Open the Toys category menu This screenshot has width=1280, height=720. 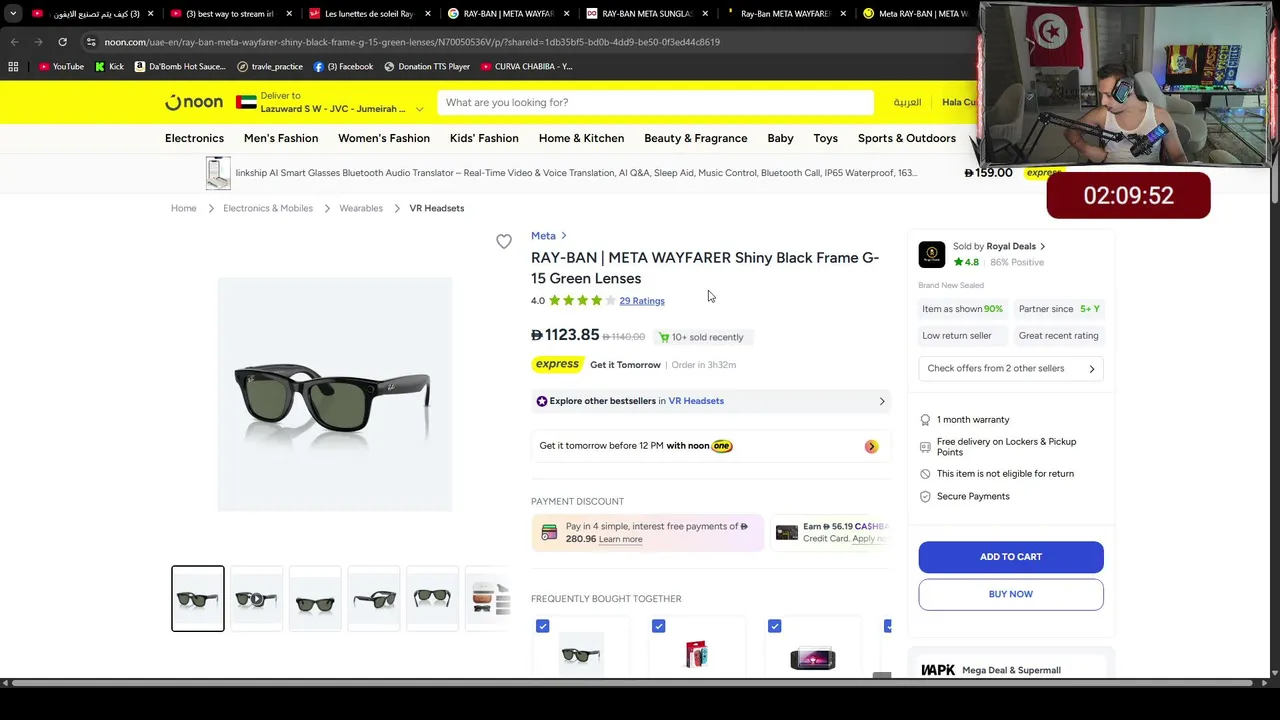[x=825, y=138]
